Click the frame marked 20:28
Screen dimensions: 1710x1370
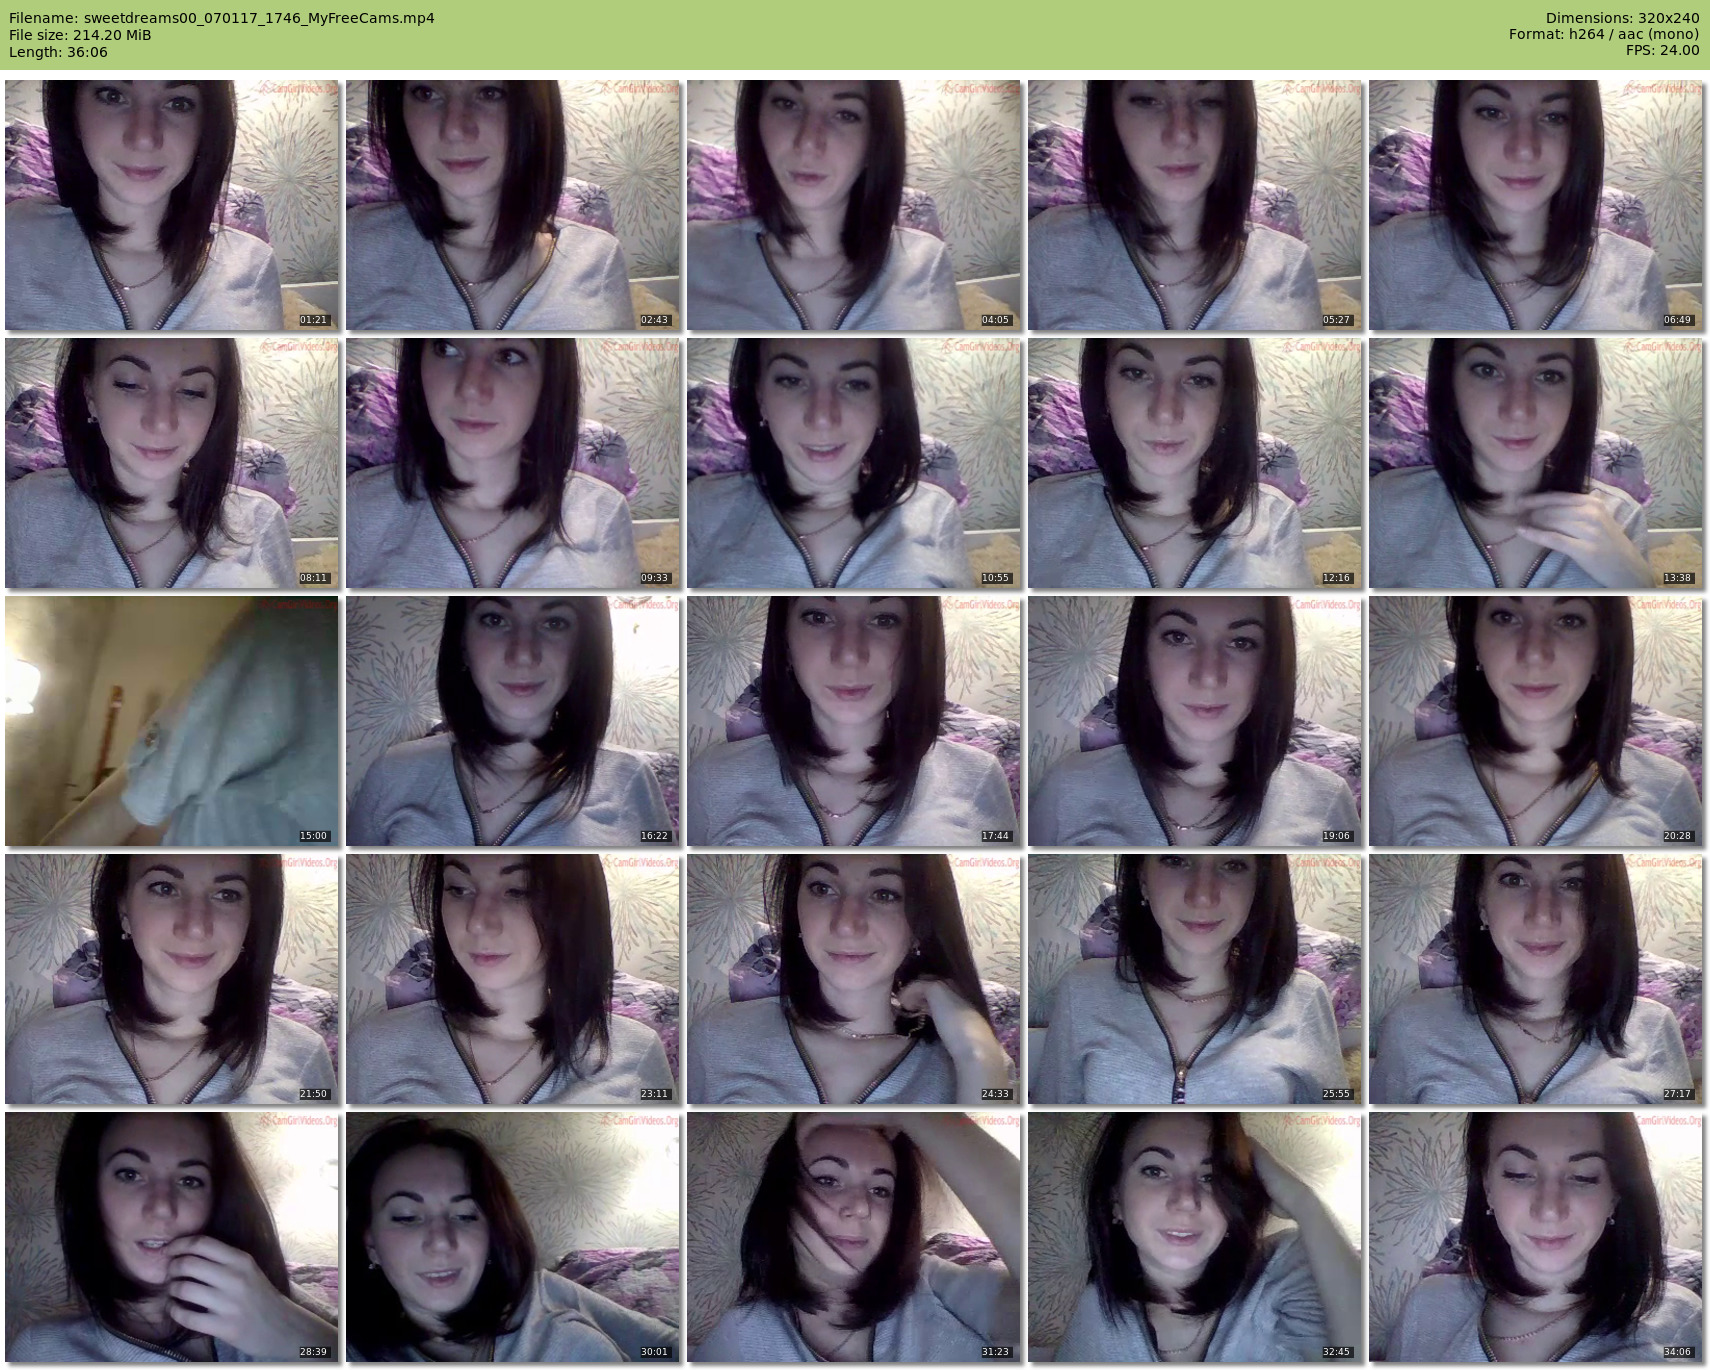pyautogui.click(x=1535, y=721)
